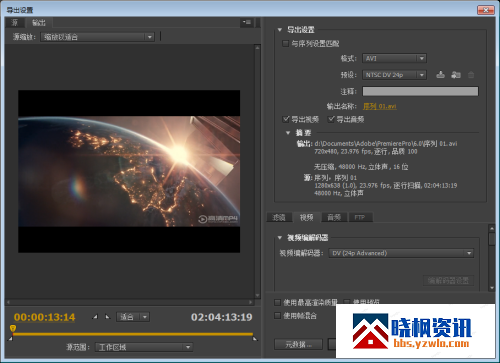Switch to the 音频 tab
This screenshot has height=363, width=500.
tap(334, 217)
